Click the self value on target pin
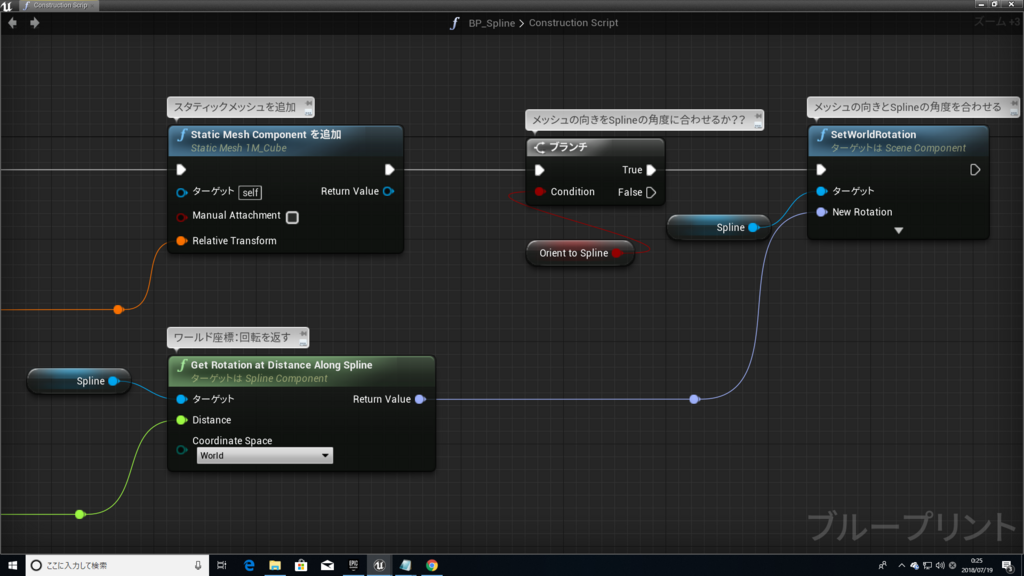The height and width of the screenshot is (576, 1024). tap(250, 192)
